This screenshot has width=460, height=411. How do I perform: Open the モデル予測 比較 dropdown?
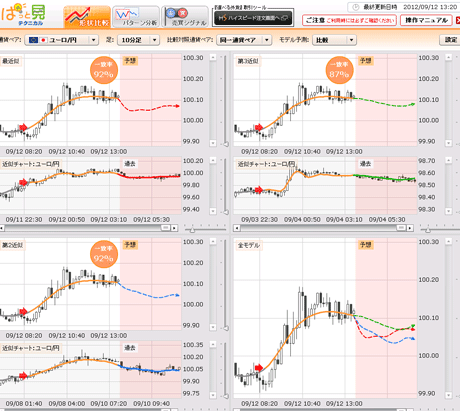click(334, 40)
